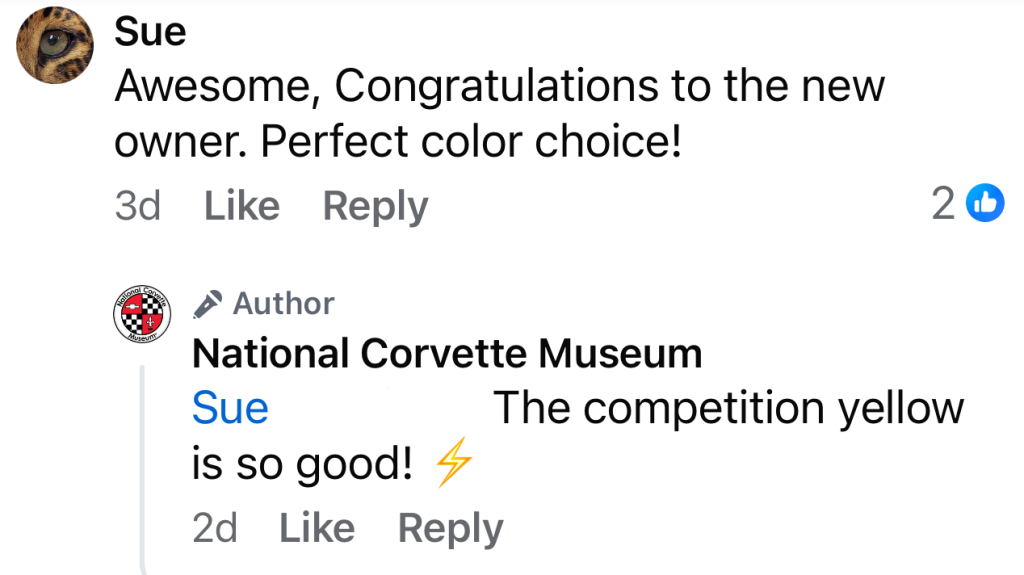The image size is (1024, 575).
Task: Click the blue thumbs-up reaction icon
Action: pyautogui.click(x=986, y=203)
